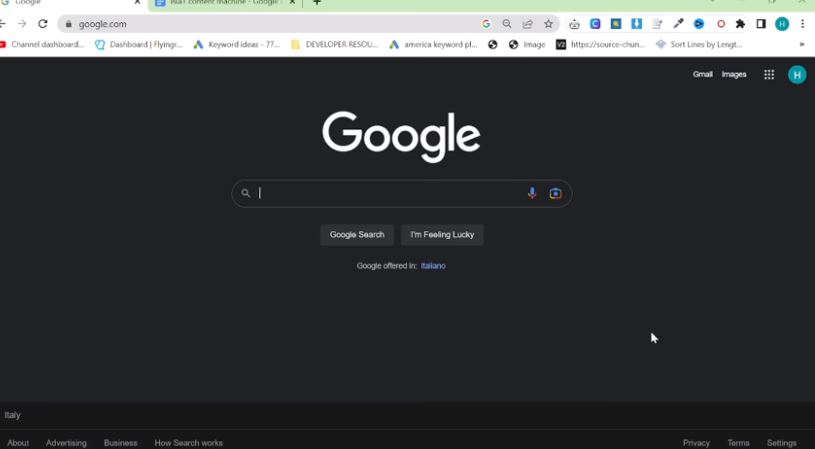Viewport: 815px width, 449px height.
Task: Open the zoom magnifier in address bar
Action: [507, 24]
